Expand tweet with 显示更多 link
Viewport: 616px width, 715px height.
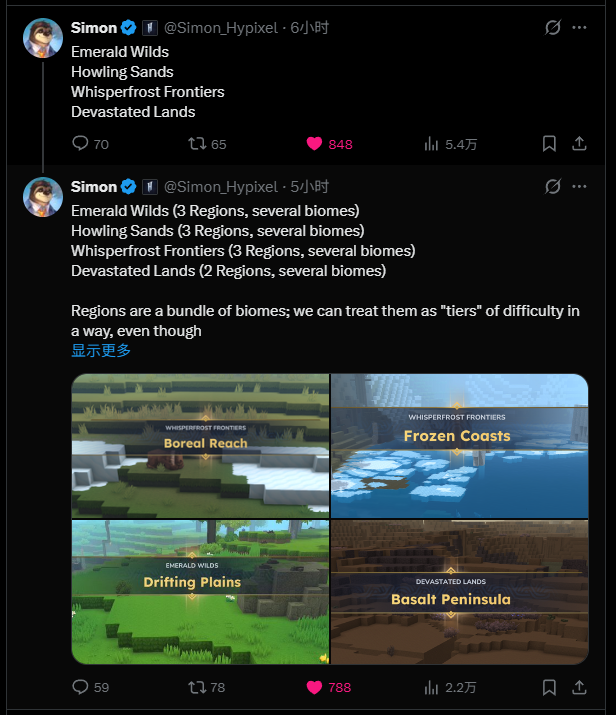tap(101, 351)
